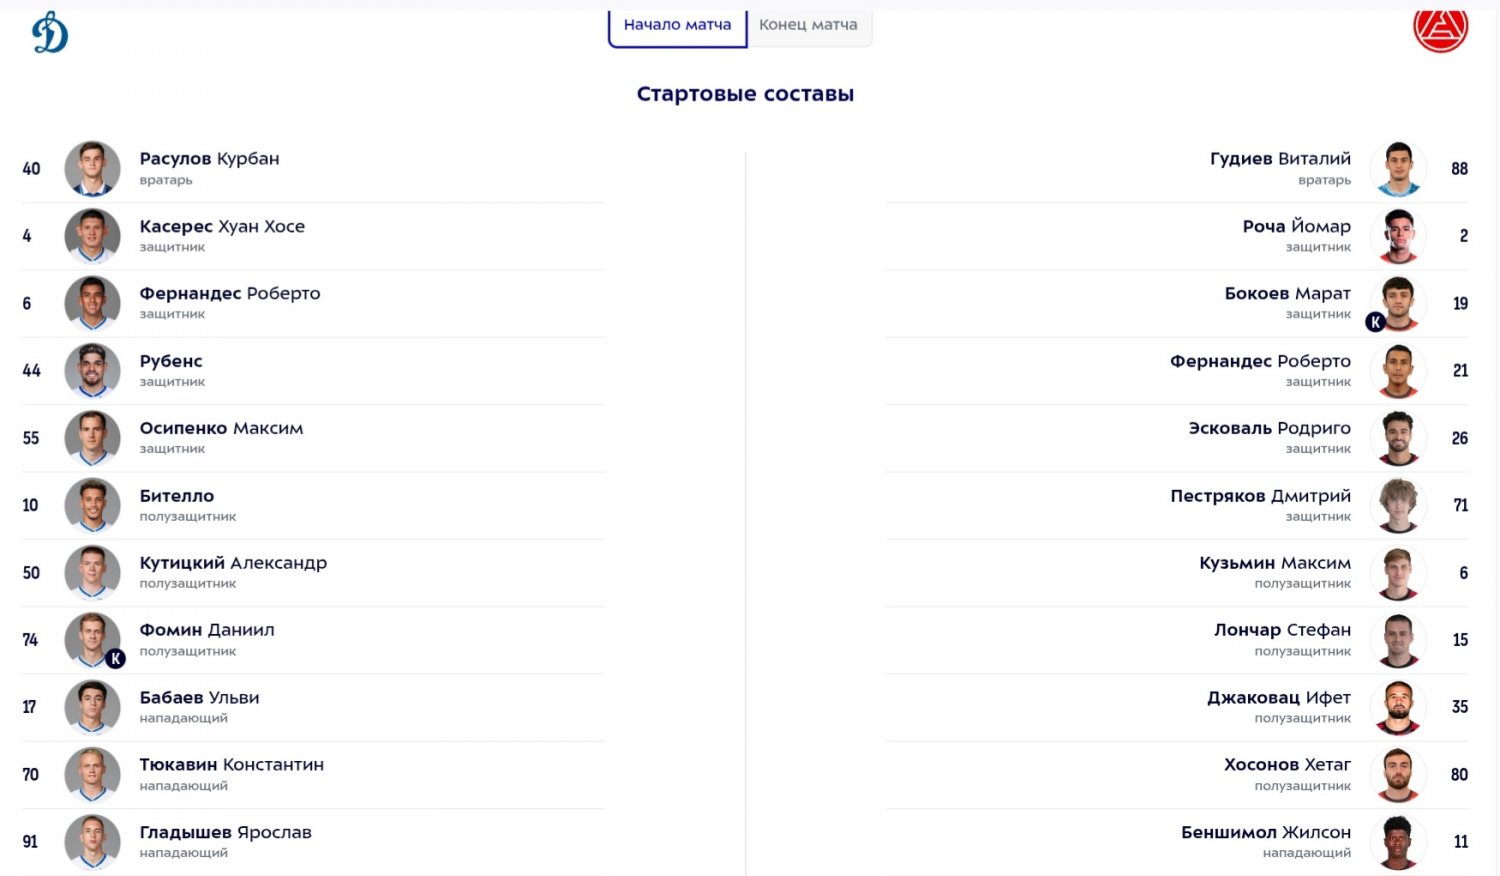The image size is (1500, 876).
Task: Open Пестряков Дмитрий player photo
Action: click(x=1398, y=505)
